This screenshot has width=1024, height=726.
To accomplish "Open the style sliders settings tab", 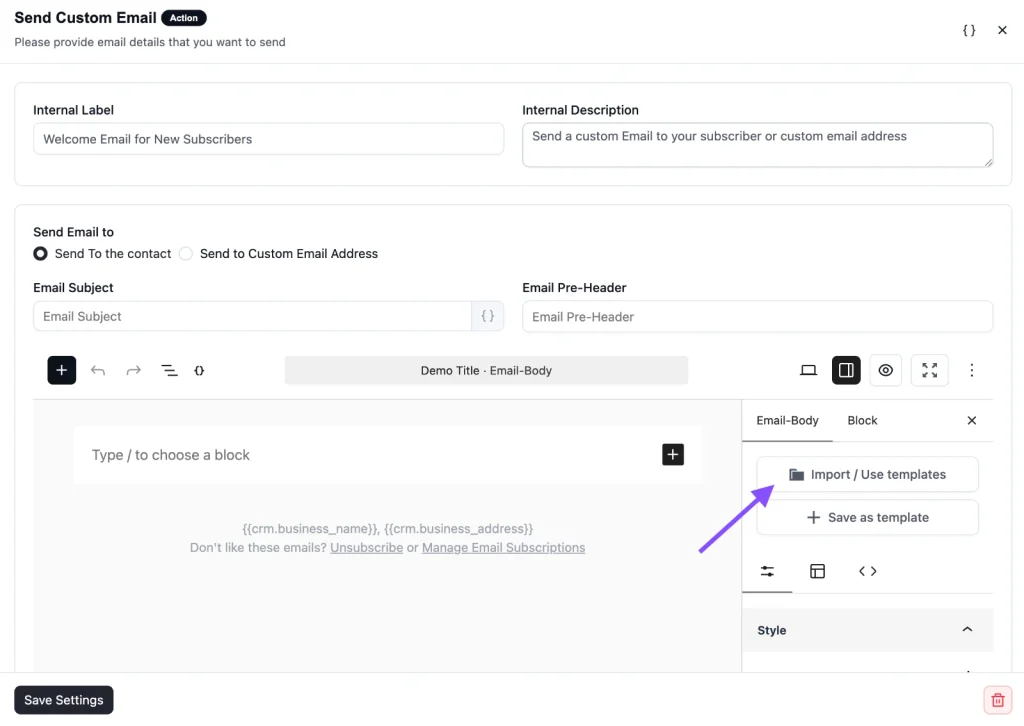I will [x=767, y=571].
